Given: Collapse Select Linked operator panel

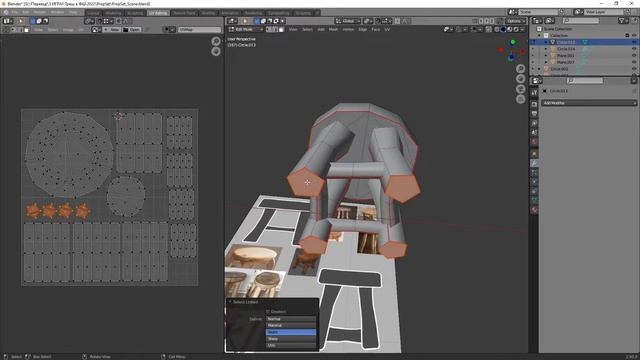Looking at the screenshot, I should pyautogui.click(x=230, y=302).
